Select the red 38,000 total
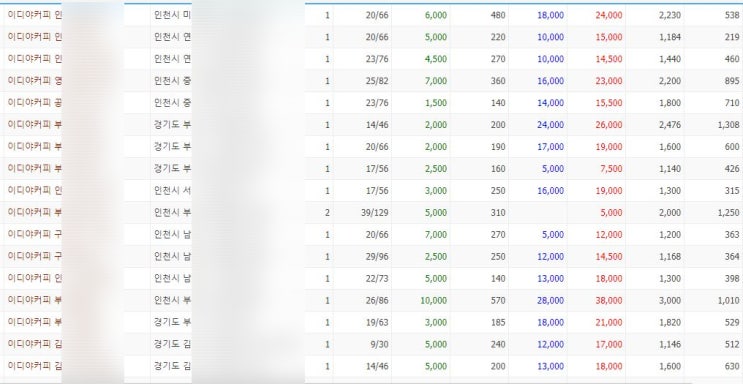The image size is (743, 384). 609,301
